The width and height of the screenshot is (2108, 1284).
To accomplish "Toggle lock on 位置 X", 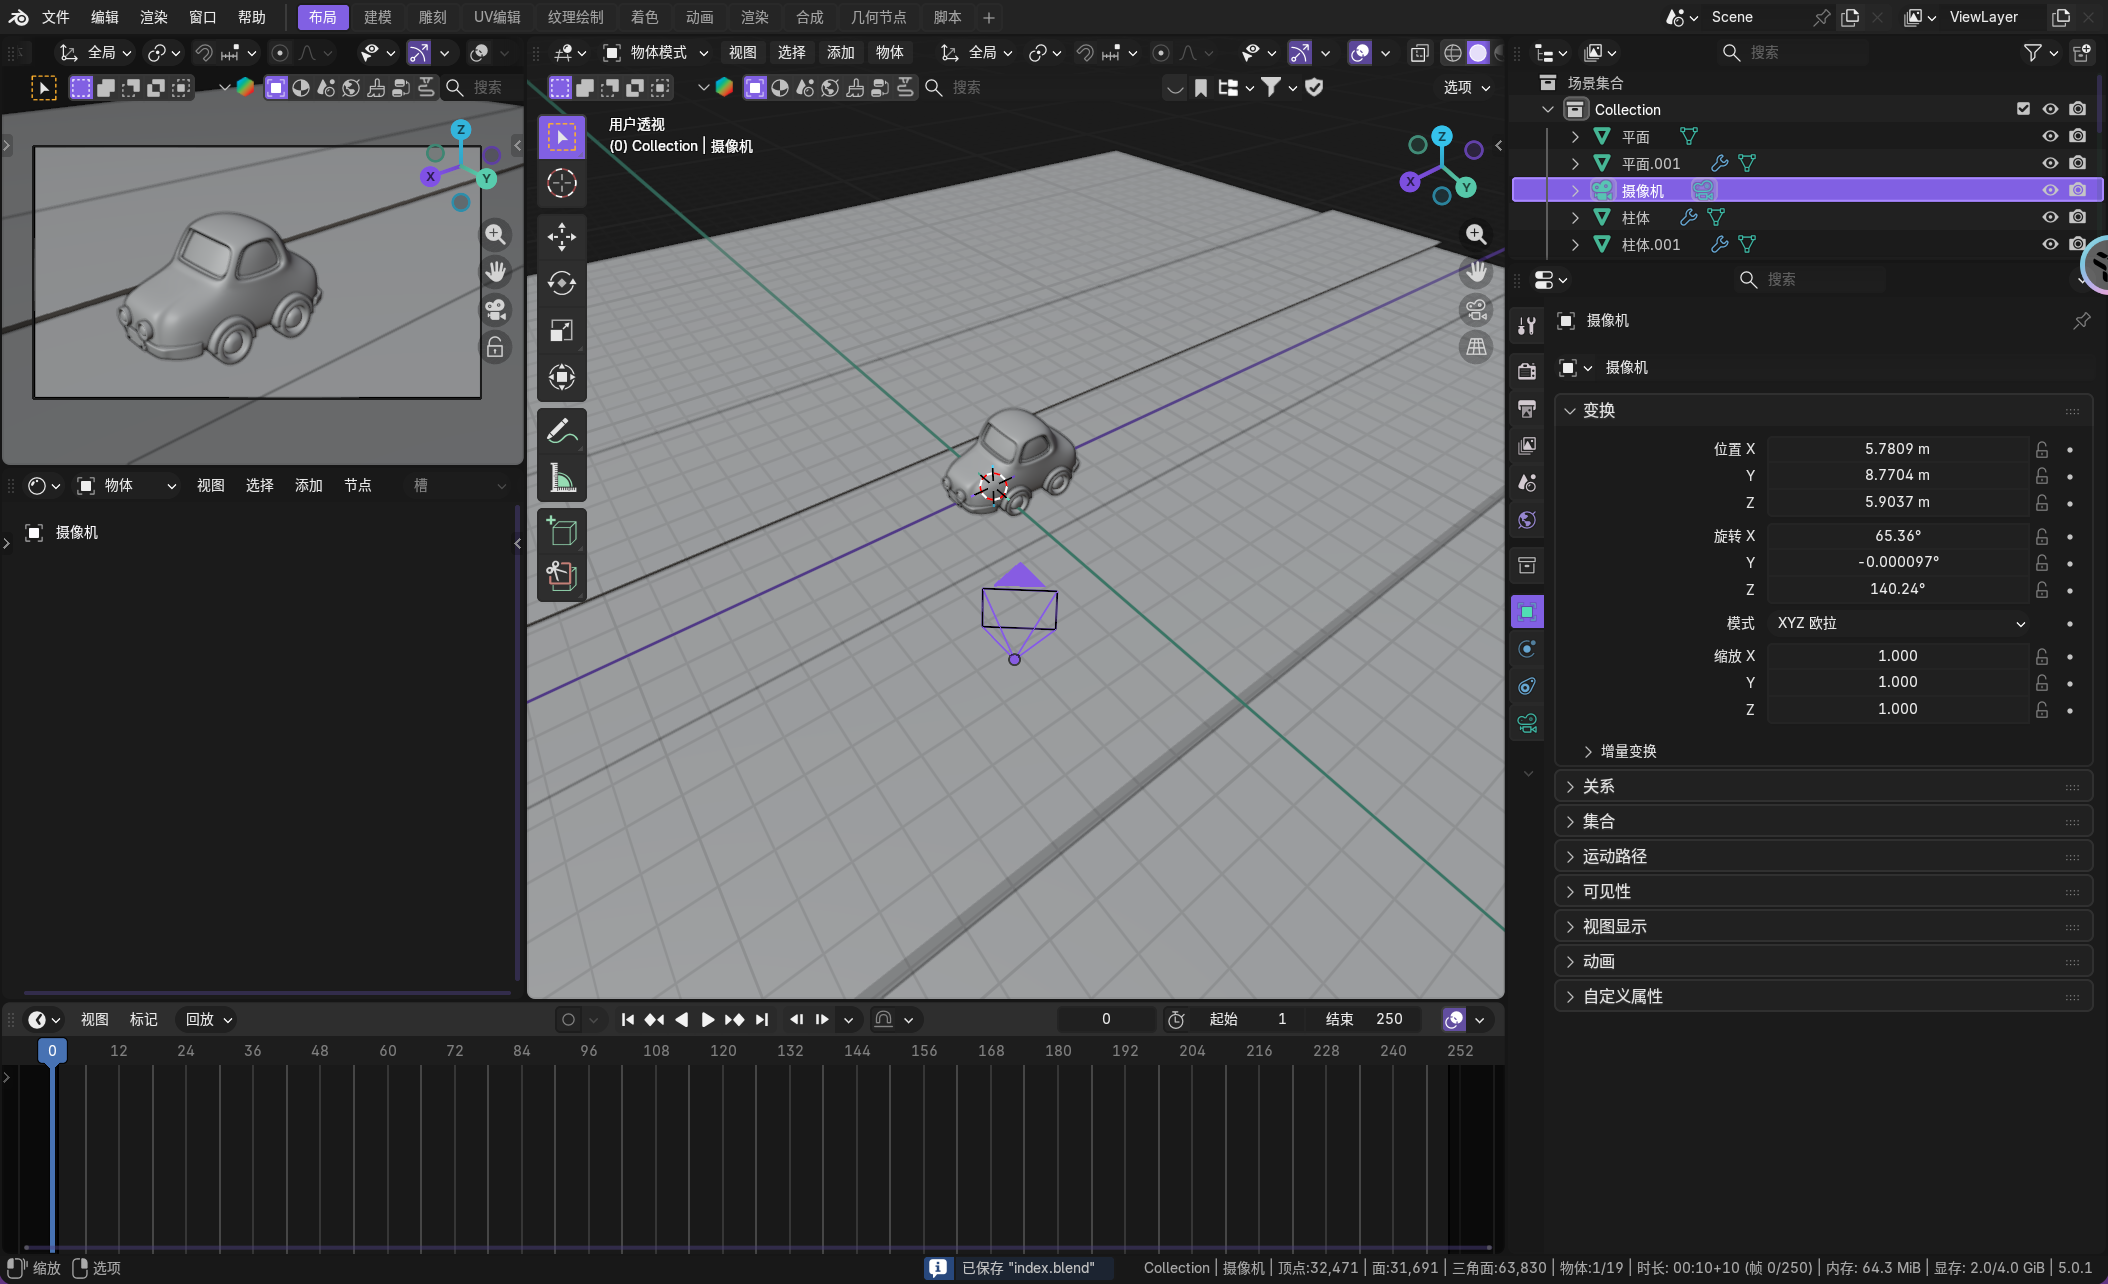I will click(x=2042, y=449).
